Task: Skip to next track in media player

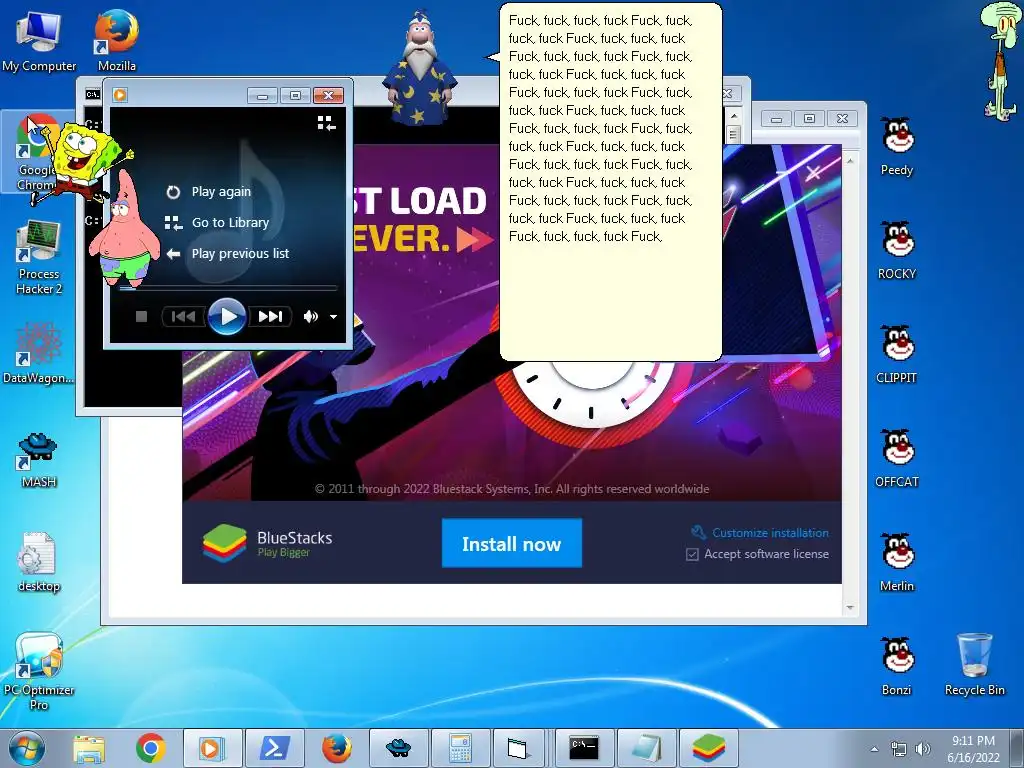Action: click(270, 317)
